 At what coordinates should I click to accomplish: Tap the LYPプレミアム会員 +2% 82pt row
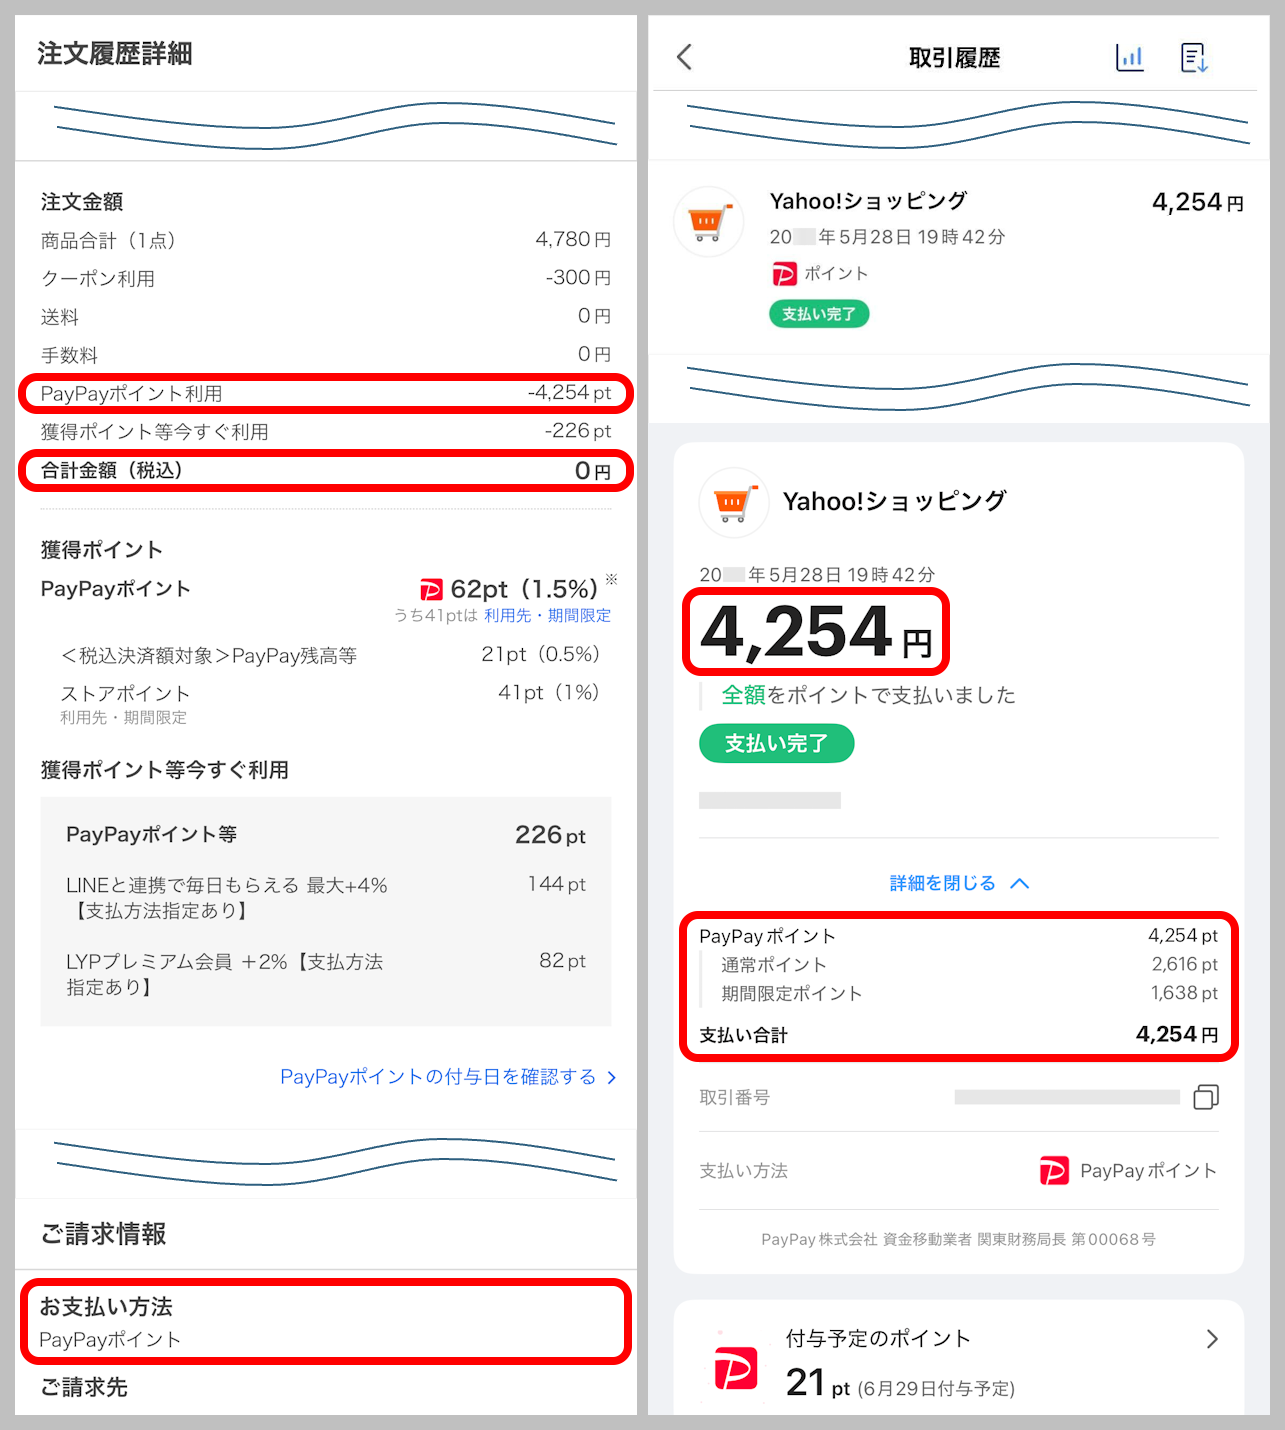point(326,974)
